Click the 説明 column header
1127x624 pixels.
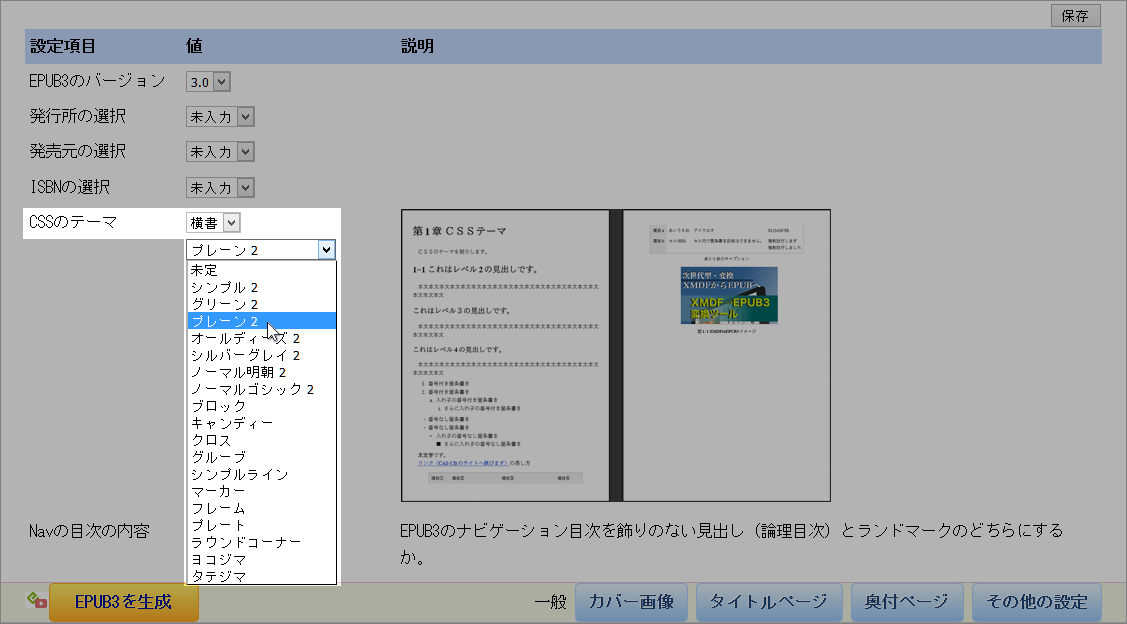click(x=417, y=47)
